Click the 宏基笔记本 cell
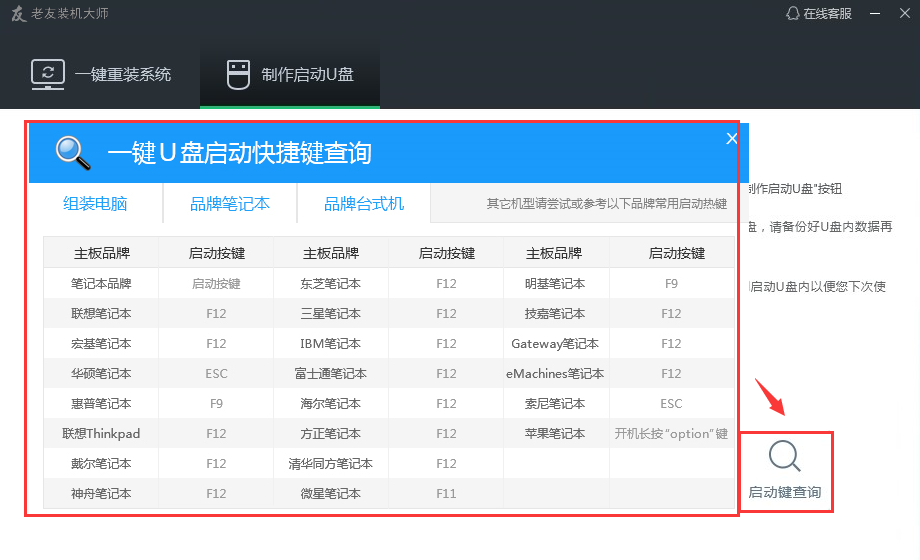The image size is (920, 560). pyautogui.click(x=101, y=343)
